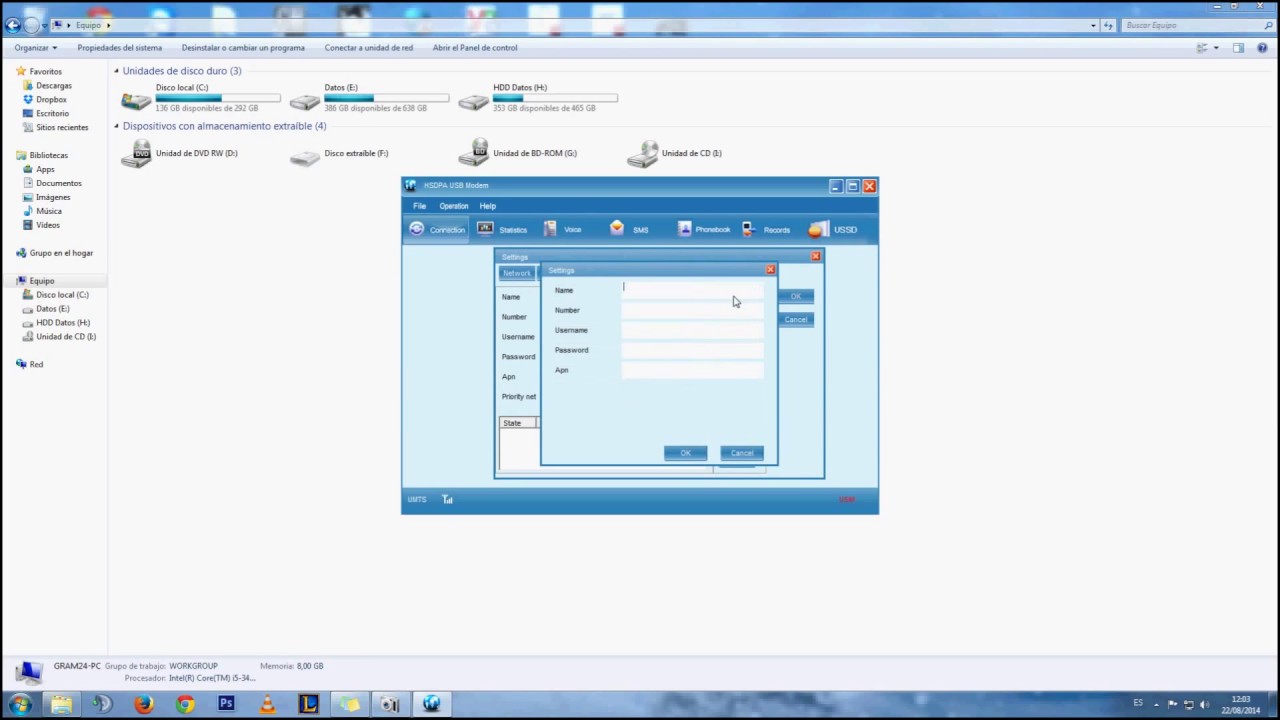The width and height of the screenshot is (1280, 720).
Task: Go back in the Explorer window
Action: click(13, 25)
